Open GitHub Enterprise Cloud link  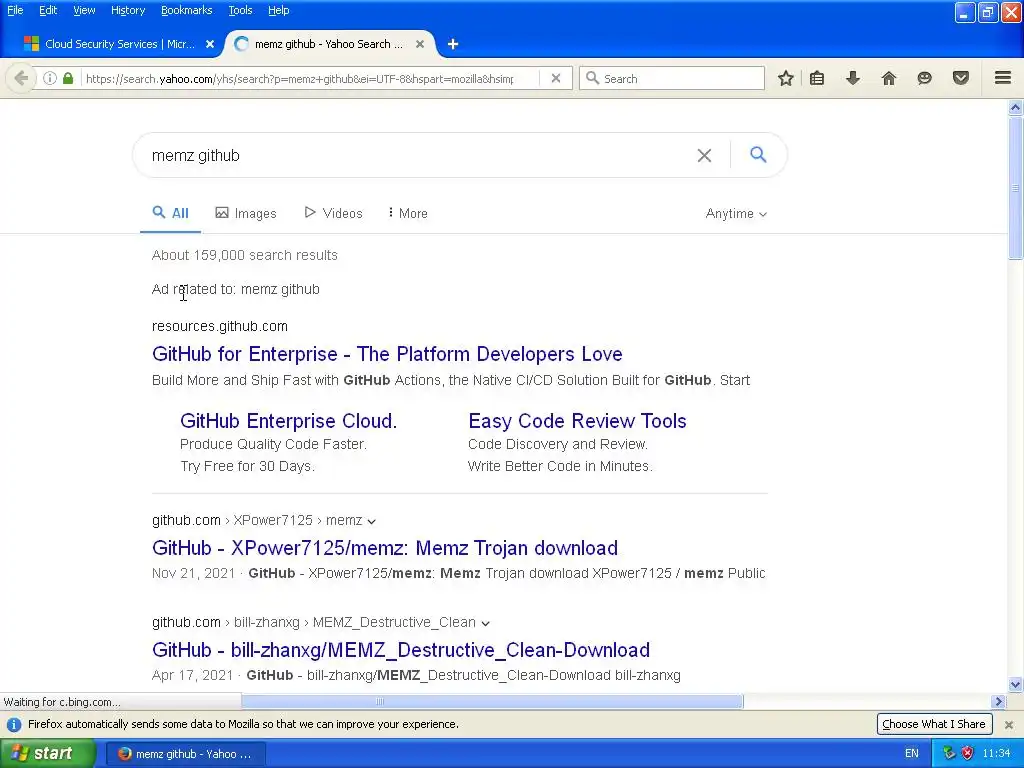tap(289, 421)
